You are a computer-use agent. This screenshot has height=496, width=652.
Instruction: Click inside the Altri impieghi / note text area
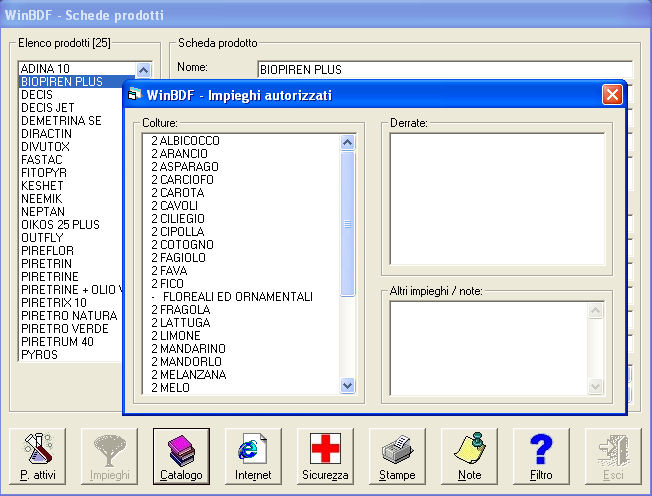(x=489, y=348)
